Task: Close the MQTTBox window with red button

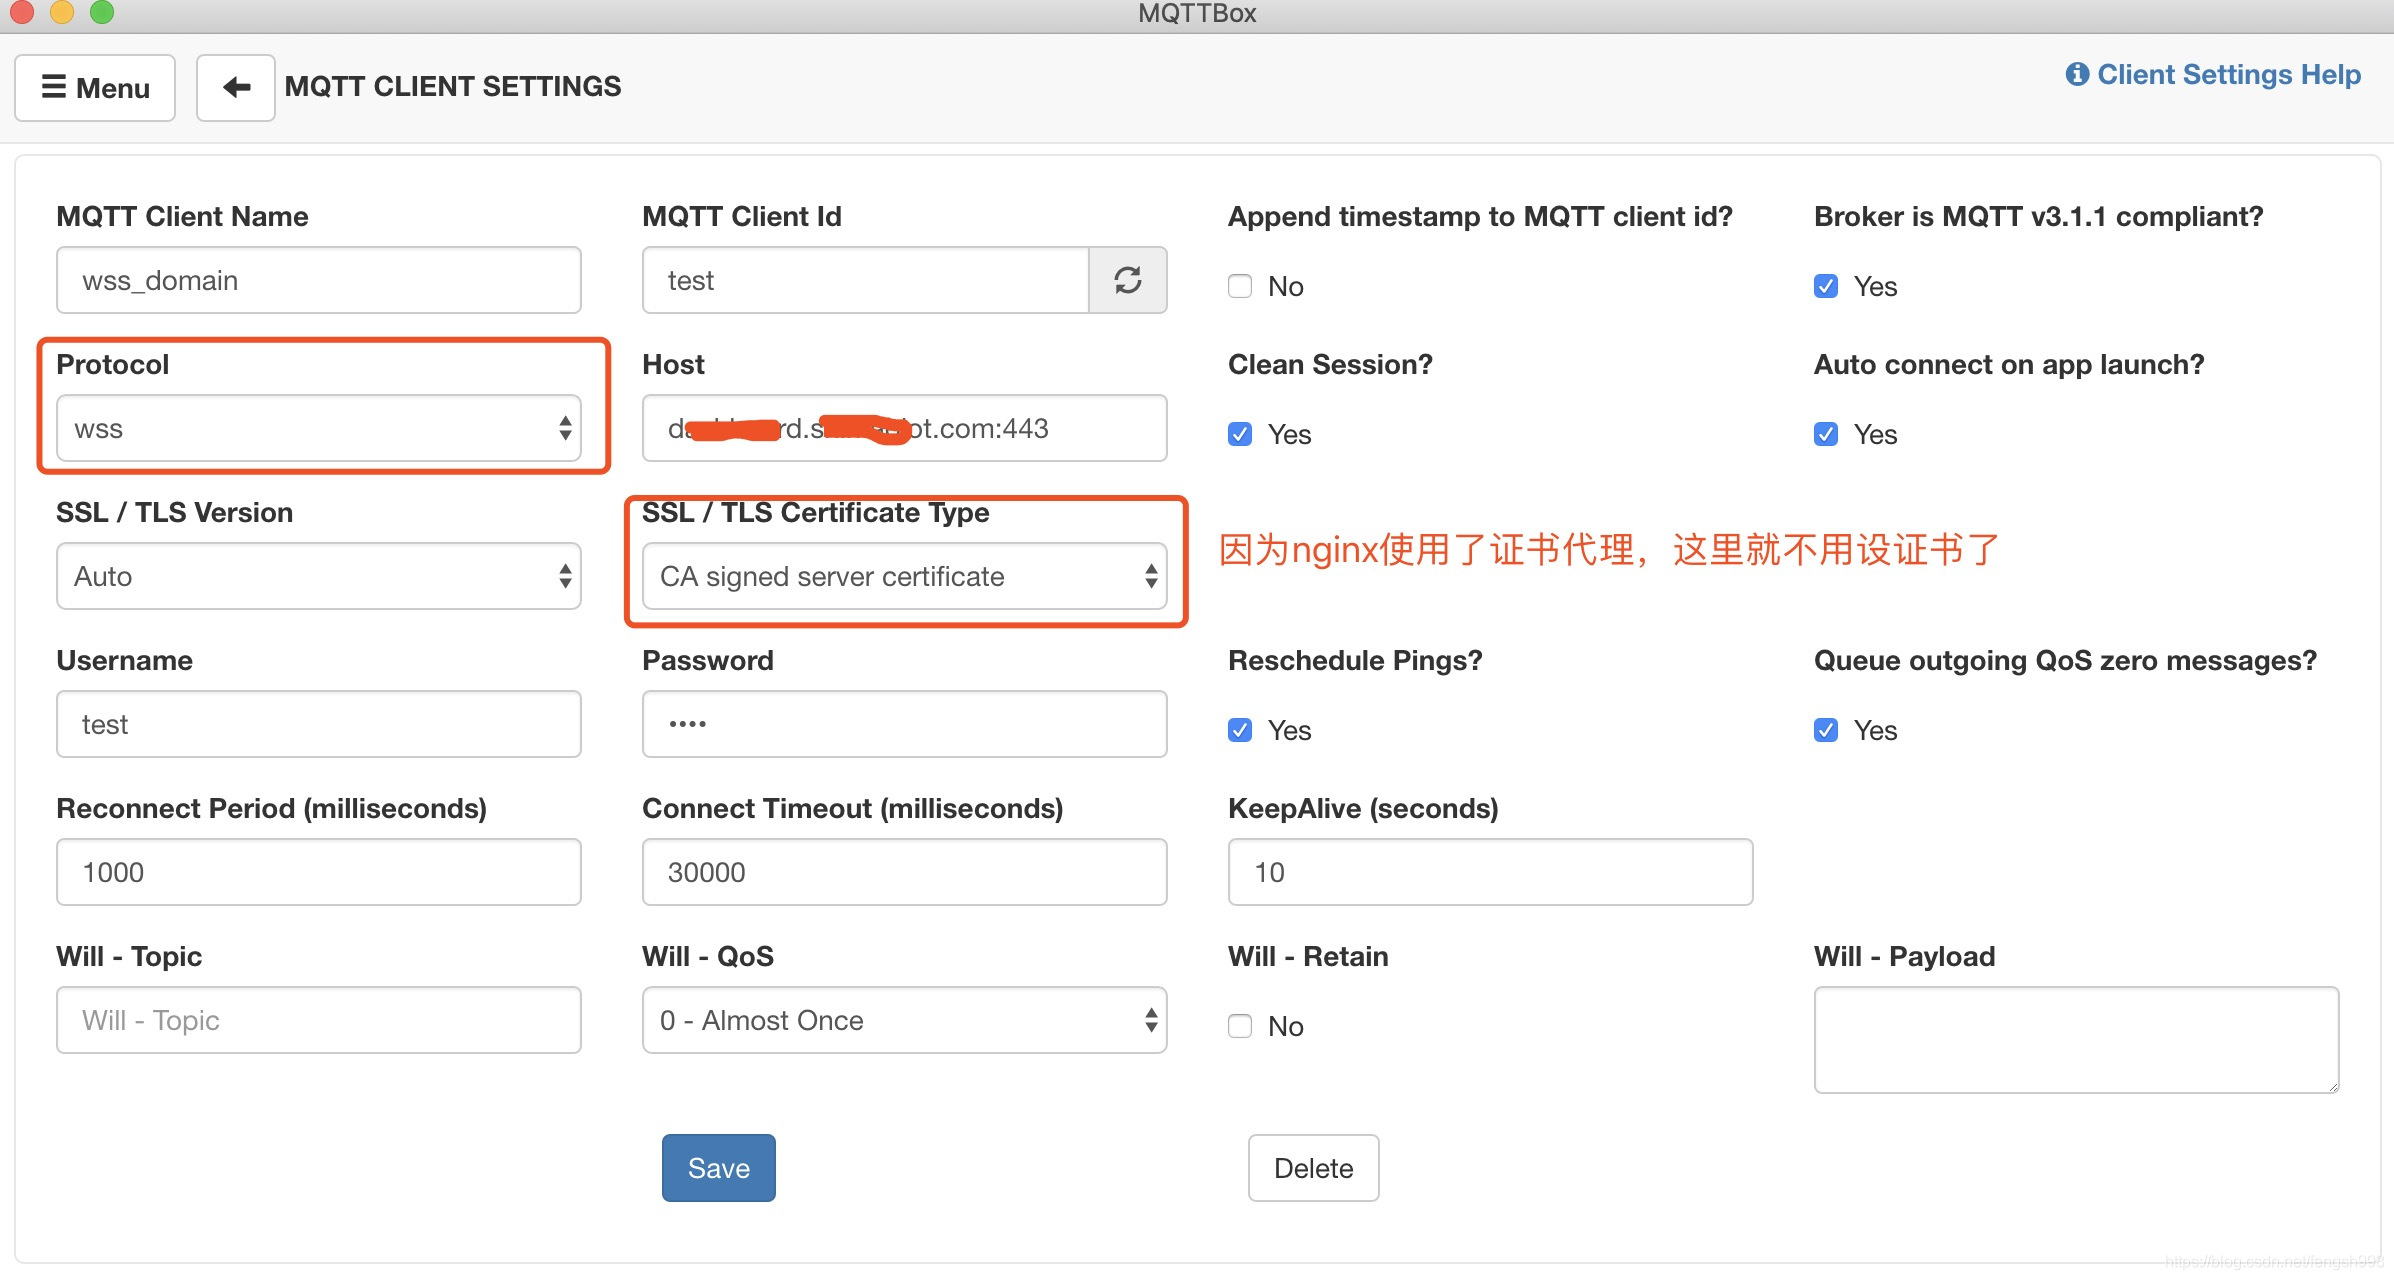Action: point(22,12)
